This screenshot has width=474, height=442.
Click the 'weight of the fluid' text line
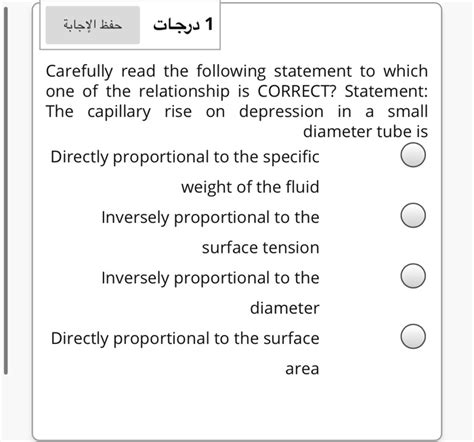[x=250, y=187]
